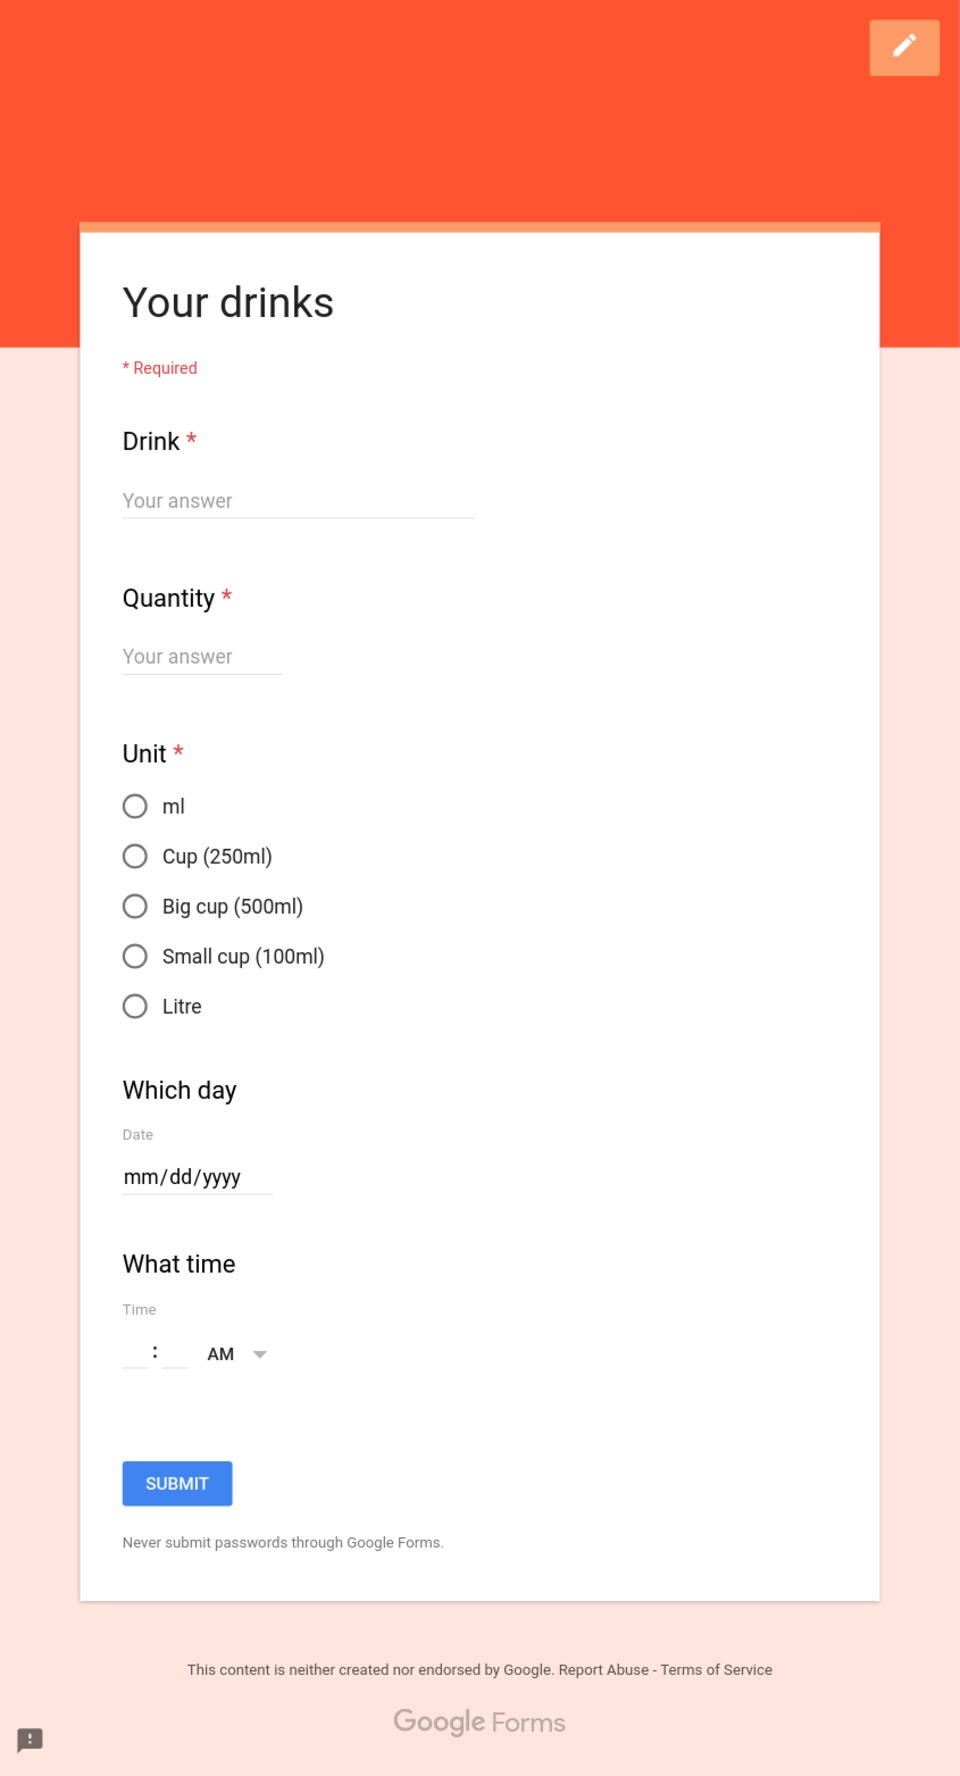960x1776 pixels.
Task: Click the Required notice text
Action: (159, 368)
